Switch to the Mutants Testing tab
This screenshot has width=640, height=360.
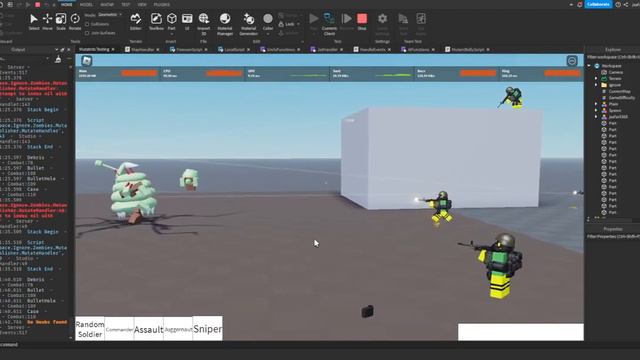tap(94, 49)
